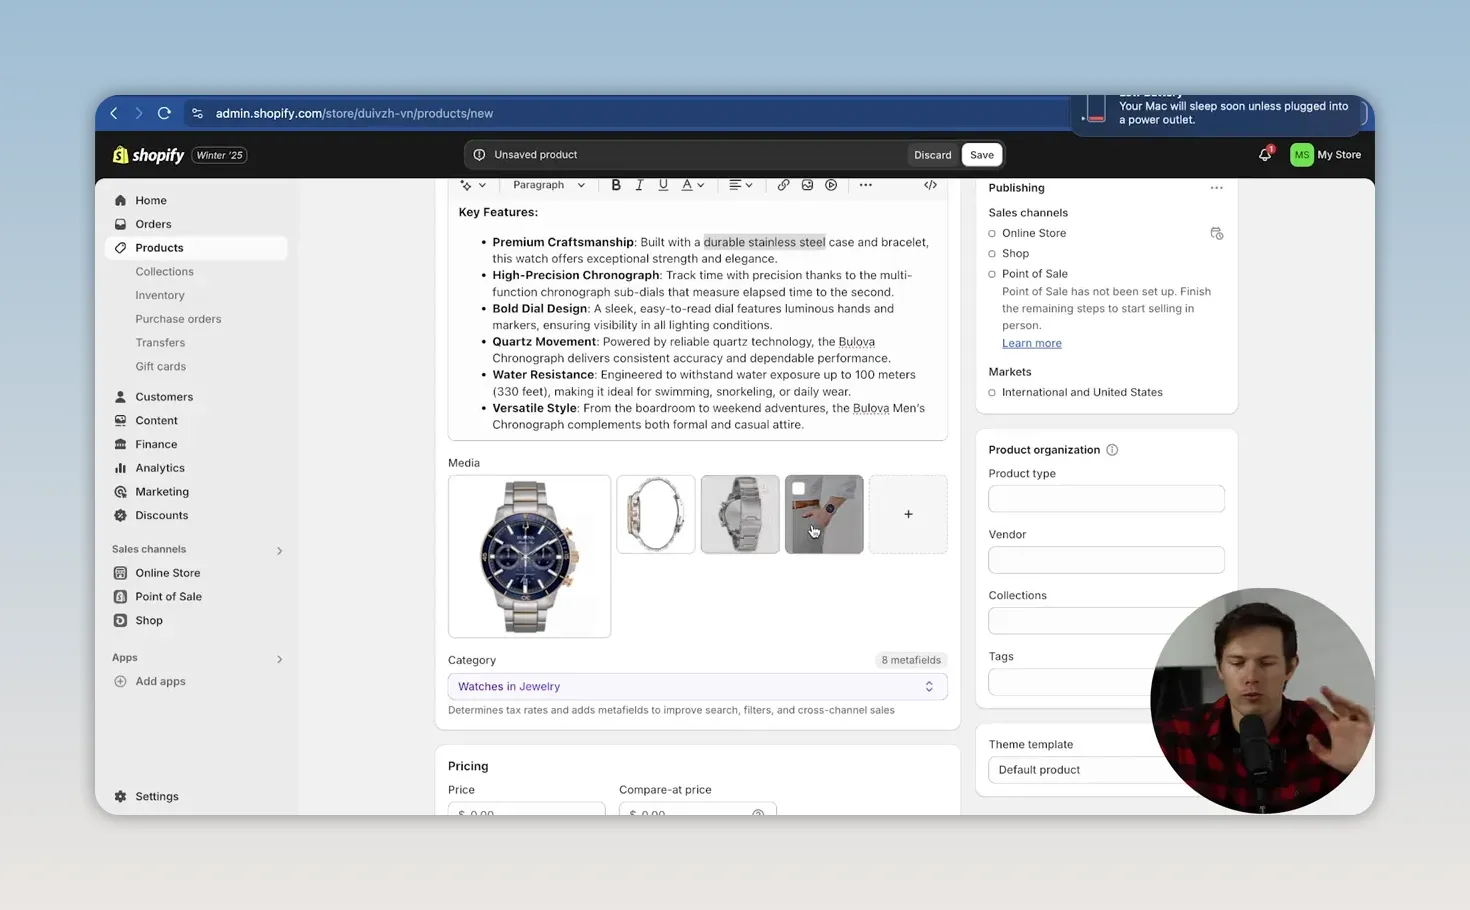Open Collections under Products
This screenshot has width=1470, height=910.
point(165,272)
